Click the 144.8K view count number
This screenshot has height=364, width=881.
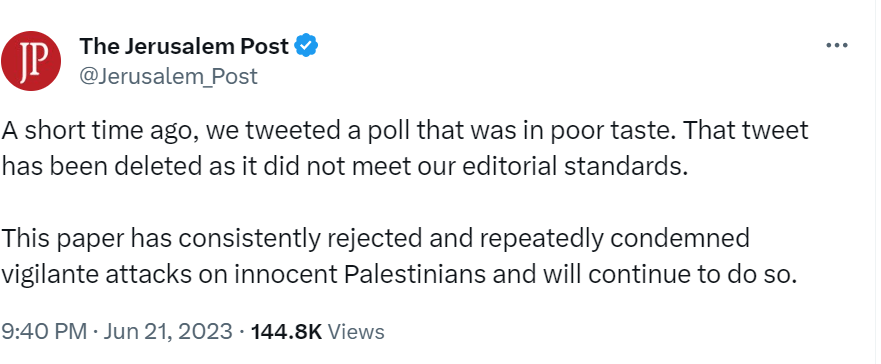[x=286, y=331]
